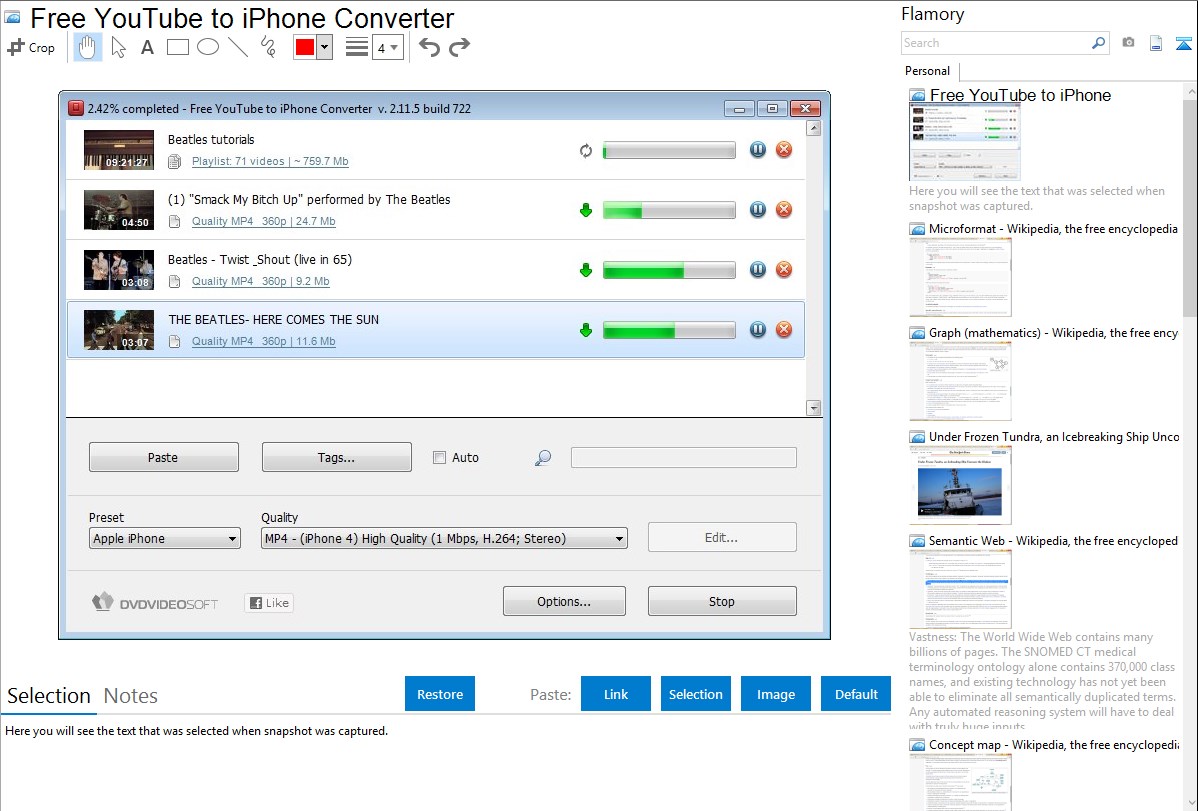
Task: Open the Semantic Web Wikipedia snapshot
Action: 960,589
